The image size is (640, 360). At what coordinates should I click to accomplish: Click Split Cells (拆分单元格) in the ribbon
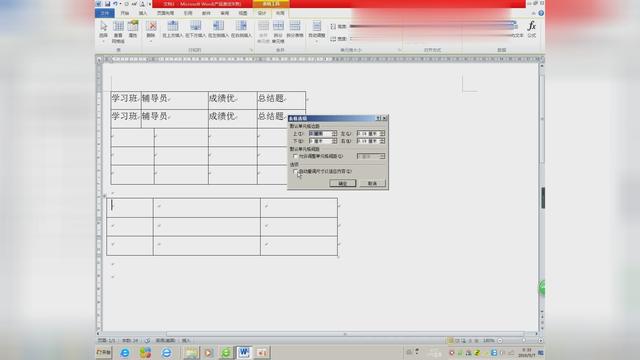[278, 32]
